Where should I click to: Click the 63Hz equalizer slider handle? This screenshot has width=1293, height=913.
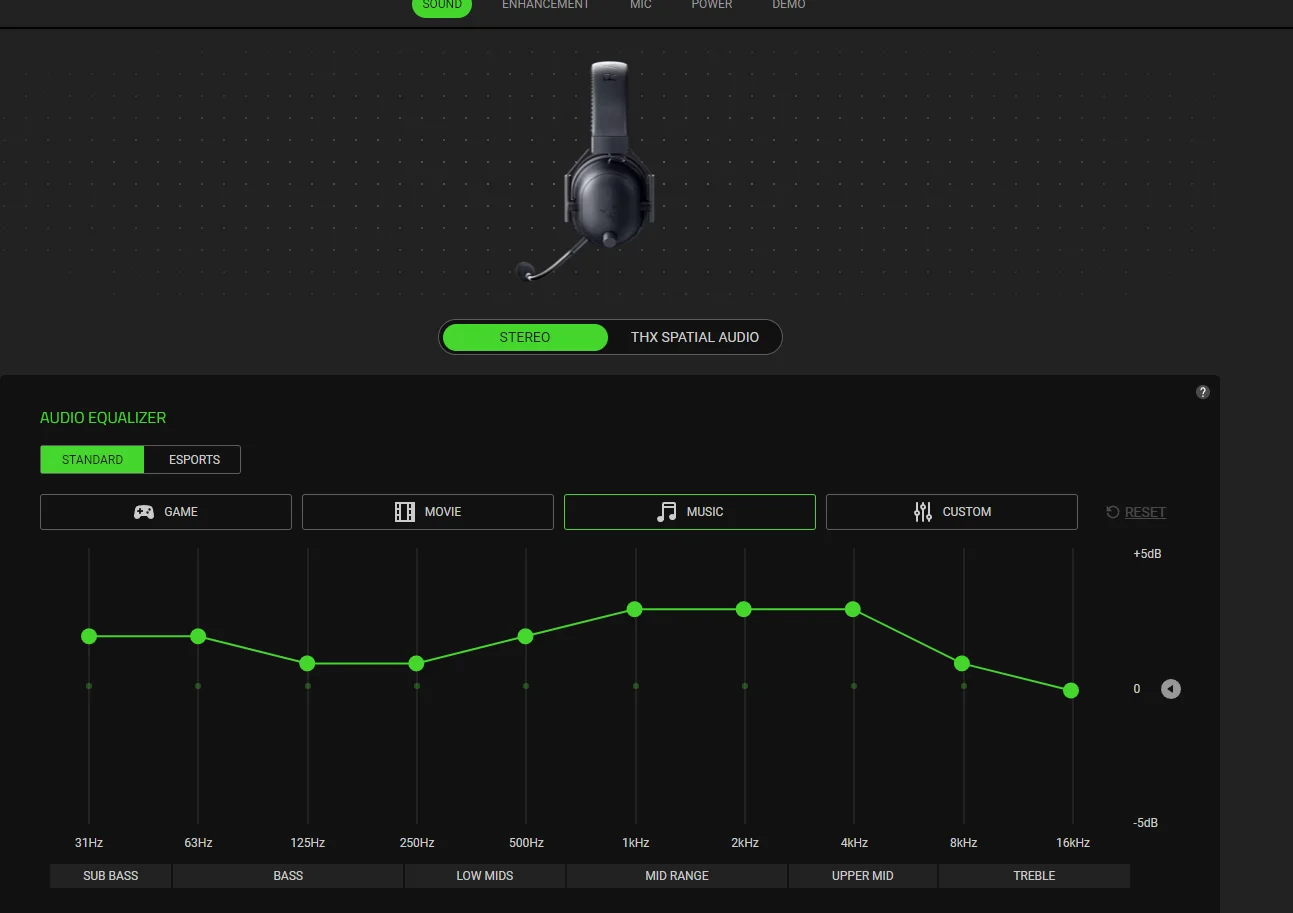click(x=198, y=636)
